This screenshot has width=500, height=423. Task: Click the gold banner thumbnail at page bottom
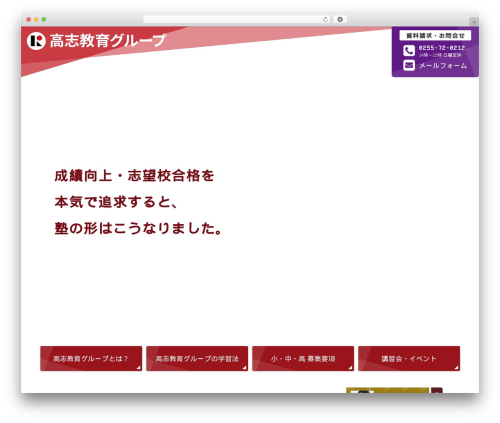[387, 390]
